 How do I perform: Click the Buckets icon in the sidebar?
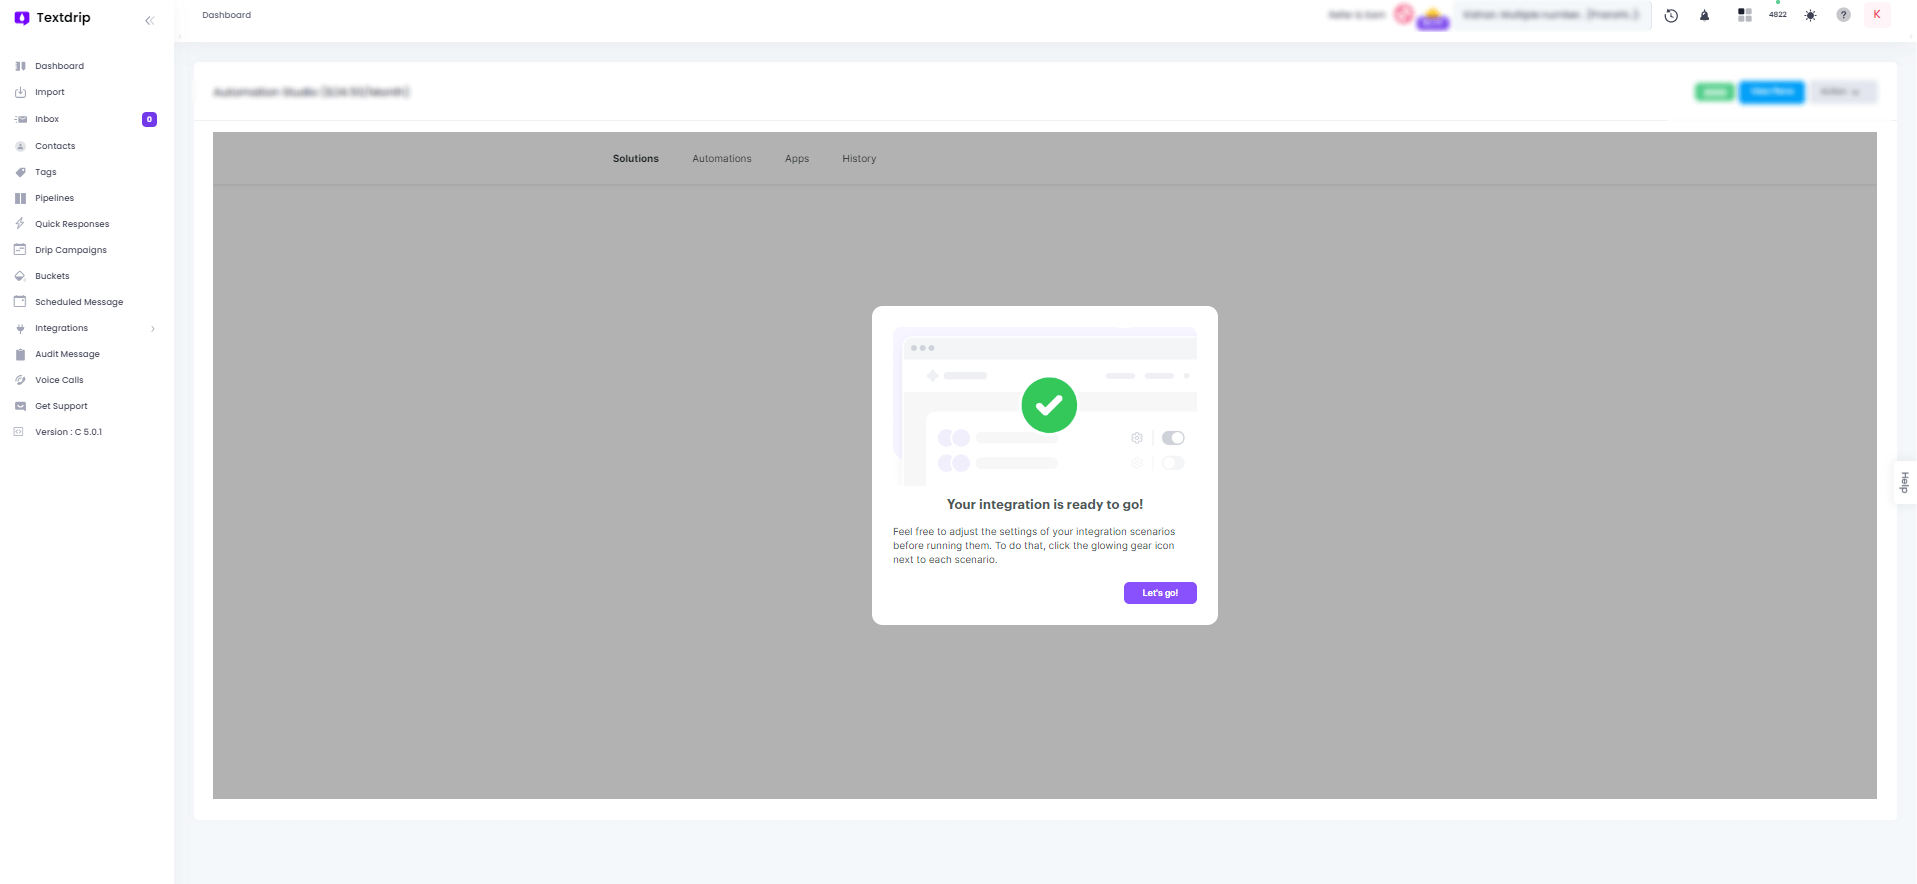click(20, 276)
